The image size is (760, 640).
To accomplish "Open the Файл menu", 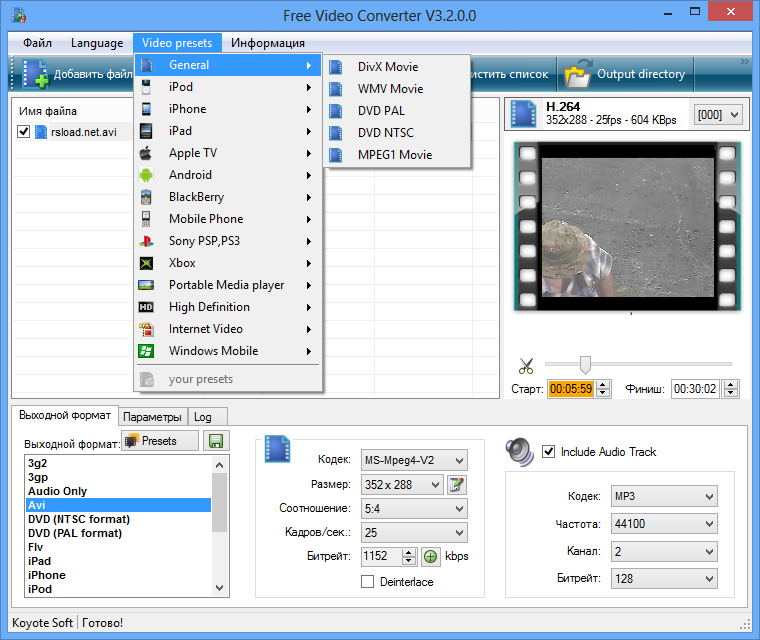I will 37,43.
